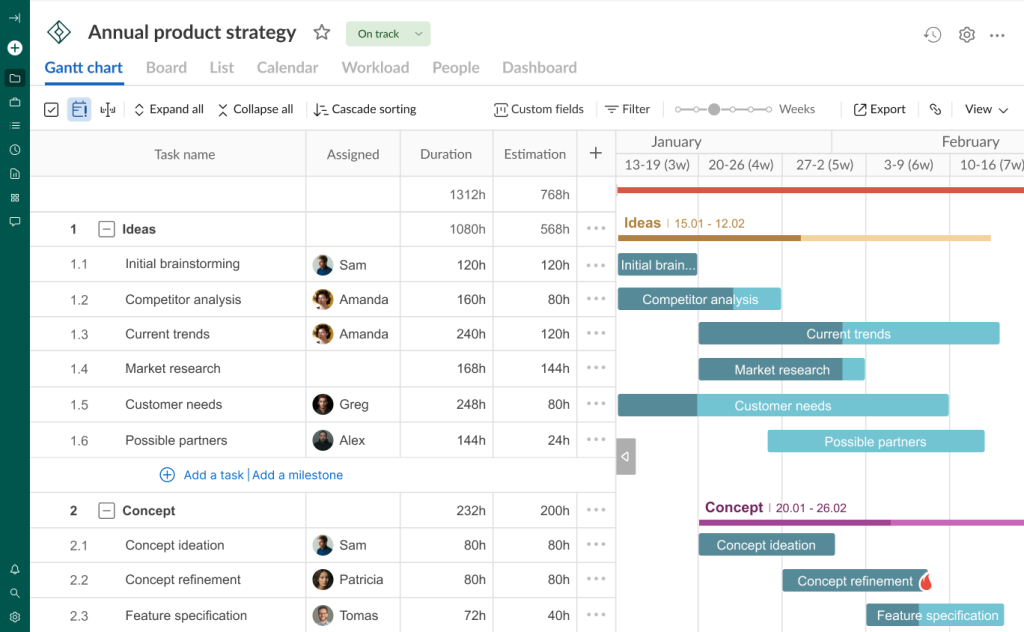Open the three-dot more menu at top right
Viewport: 1024px width, 632px height.
click(997, 35)
